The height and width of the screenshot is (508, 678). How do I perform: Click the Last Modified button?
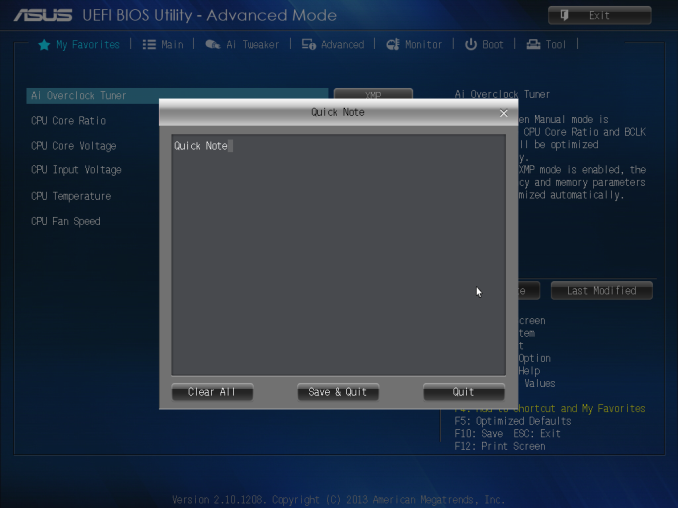[601, 291]
